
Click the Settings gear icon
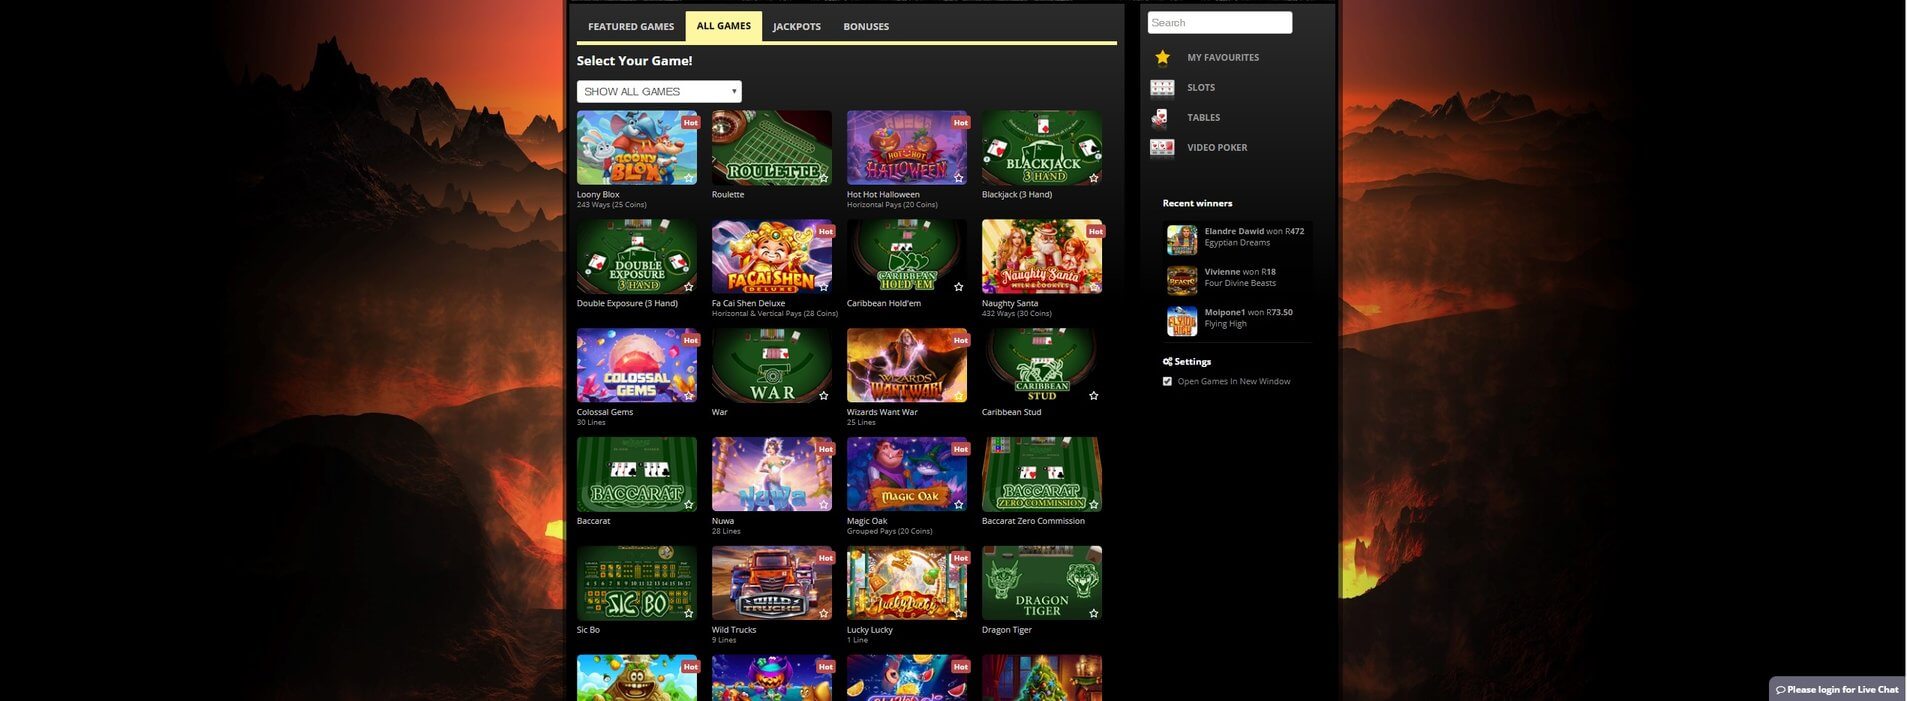1167,362
